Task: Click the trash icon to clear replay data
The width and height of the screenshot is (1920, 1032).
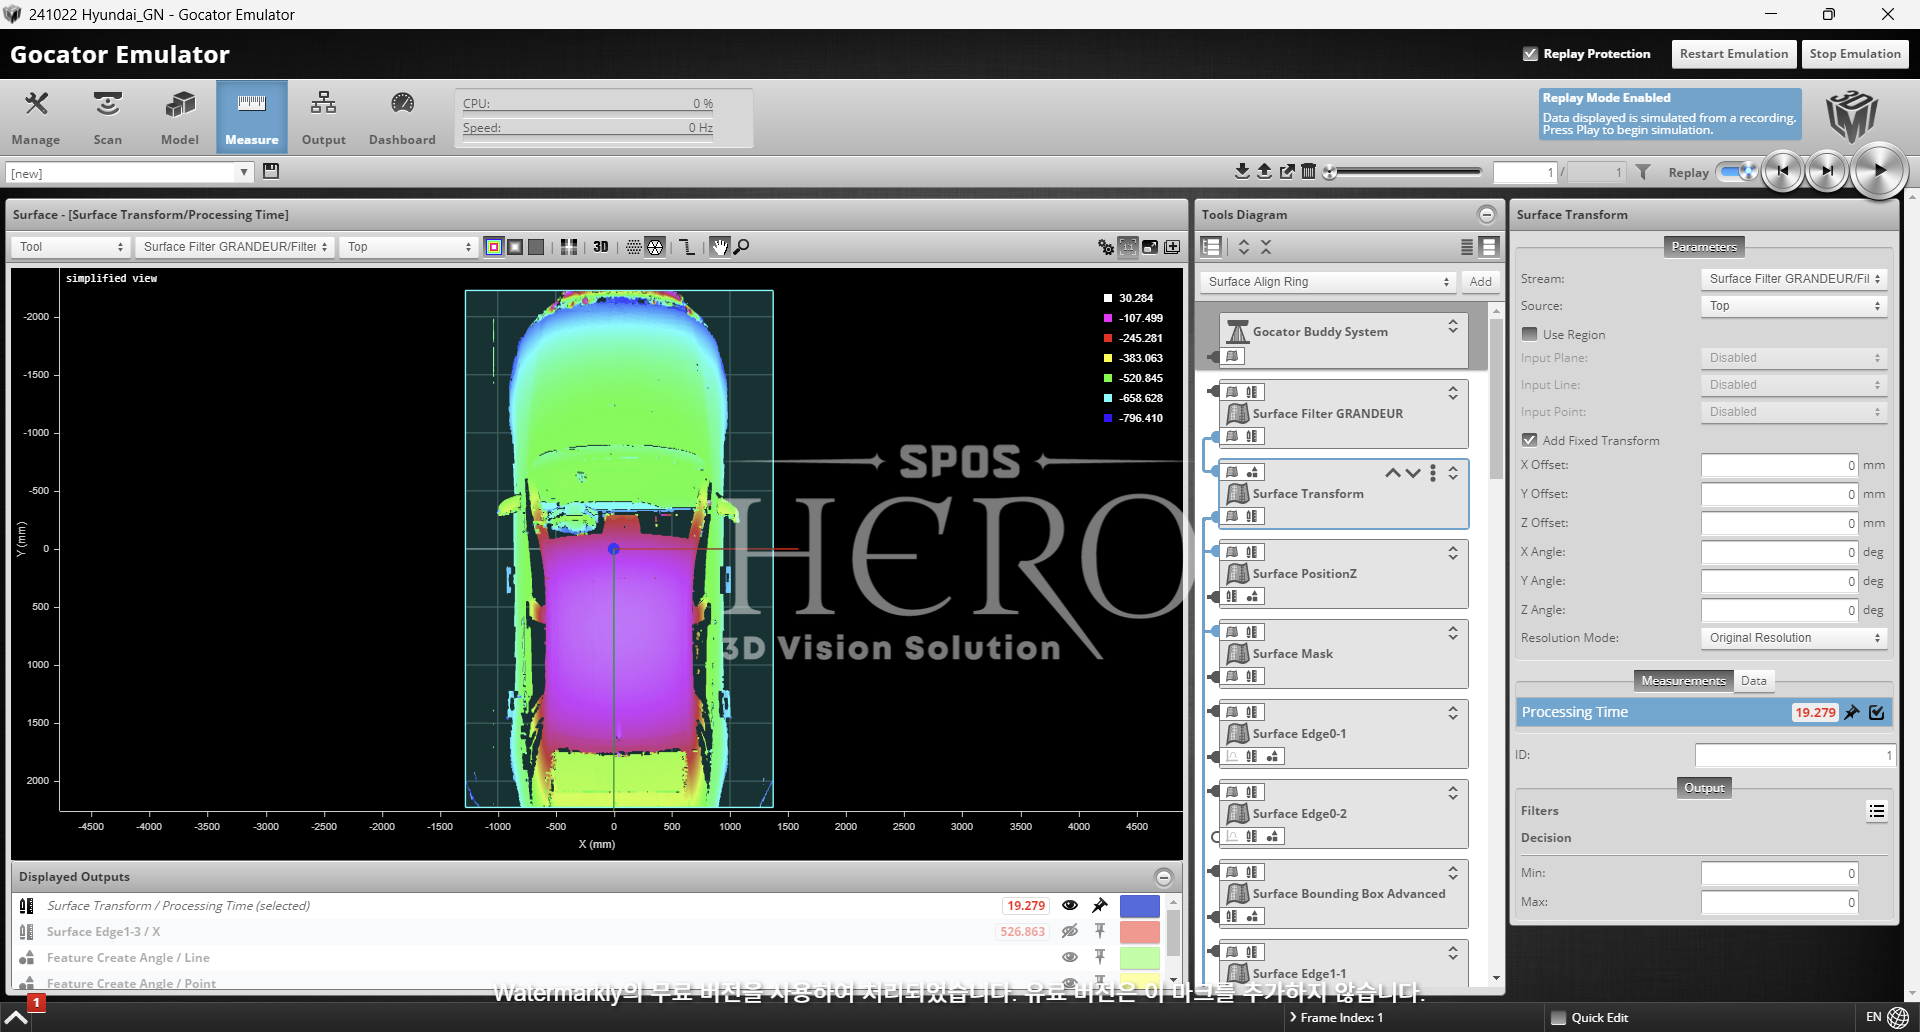Action: (1308, 171)
